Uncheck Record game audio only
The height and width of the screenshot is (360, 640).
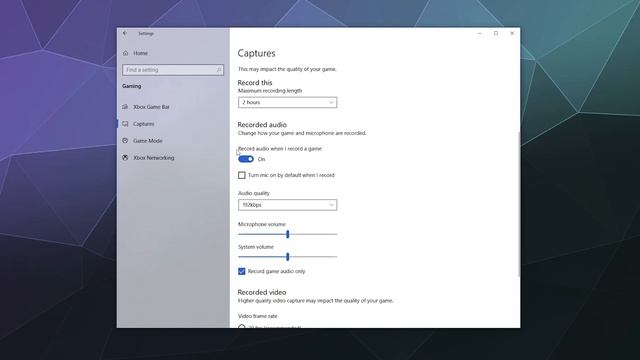coord(242,271)
